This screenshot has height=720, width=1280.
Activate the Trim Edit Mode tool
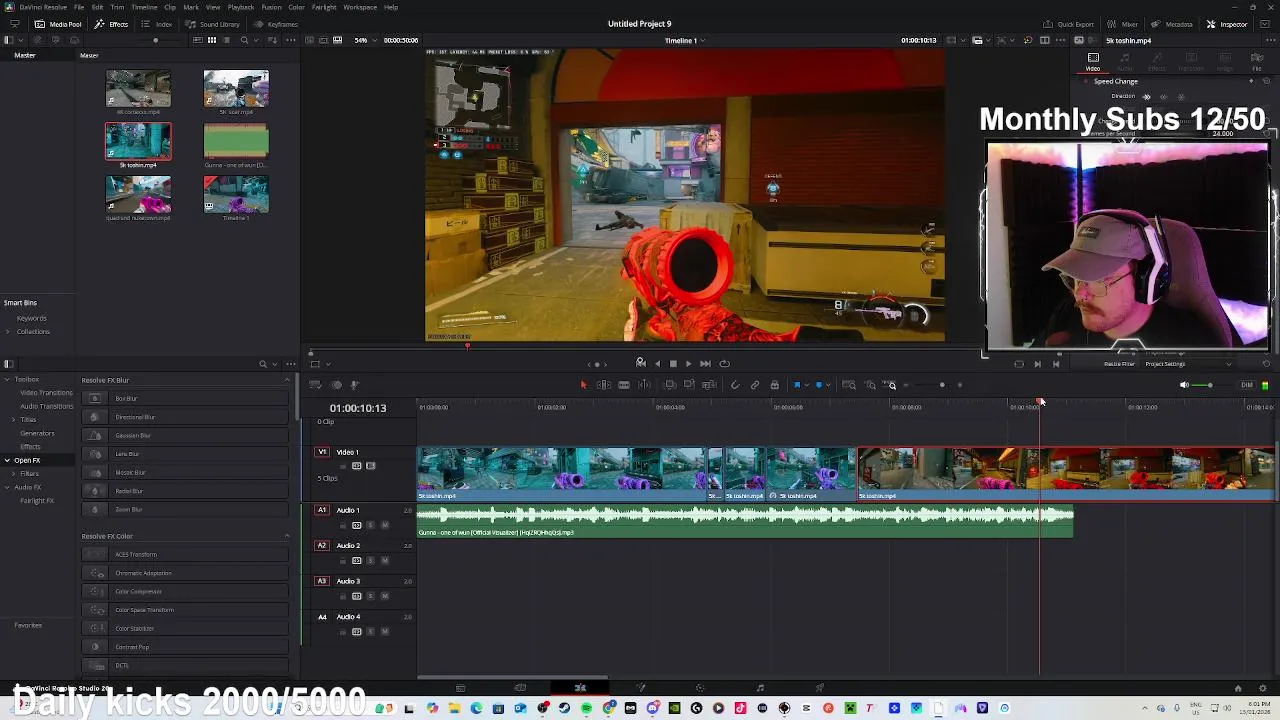click(604, 385)
